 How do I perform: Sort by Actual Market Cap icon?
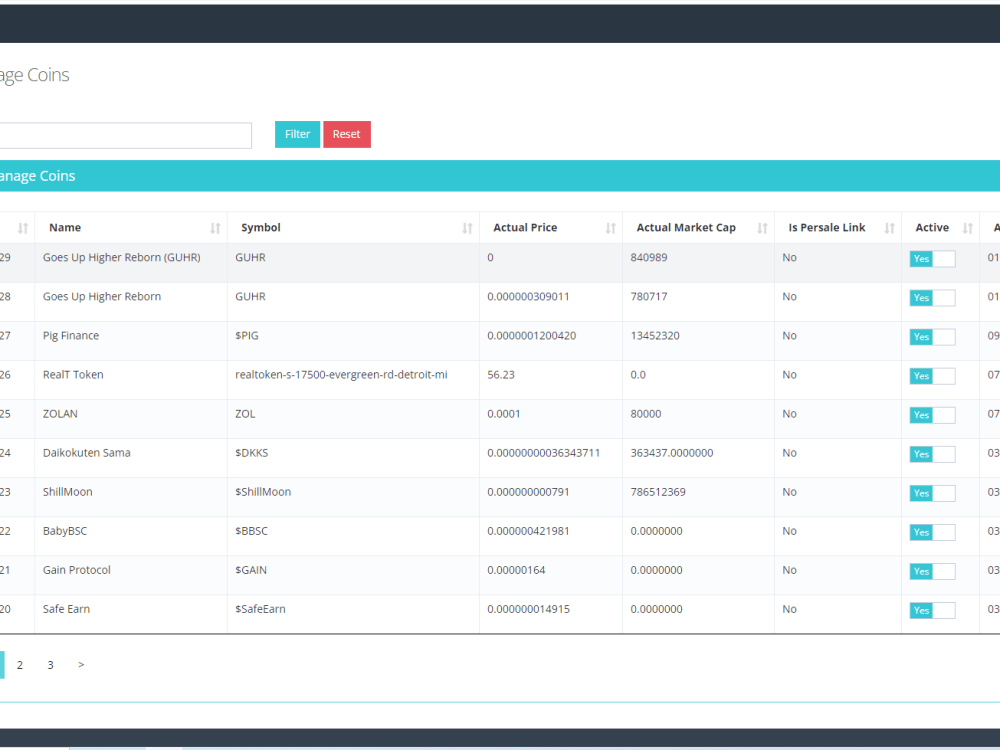[x=762, y=228]
